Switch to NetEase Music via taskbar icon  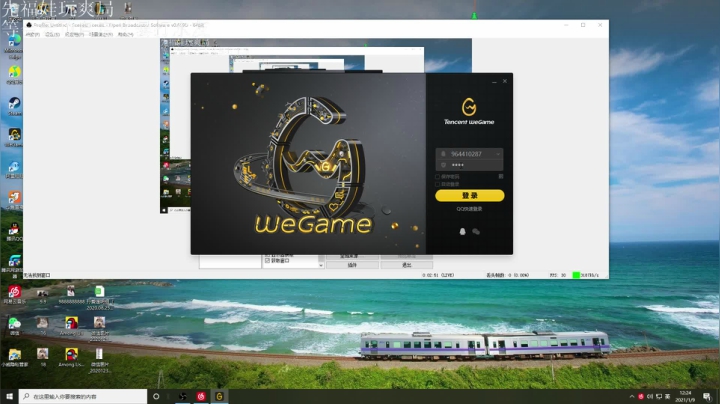click(201, 396)
